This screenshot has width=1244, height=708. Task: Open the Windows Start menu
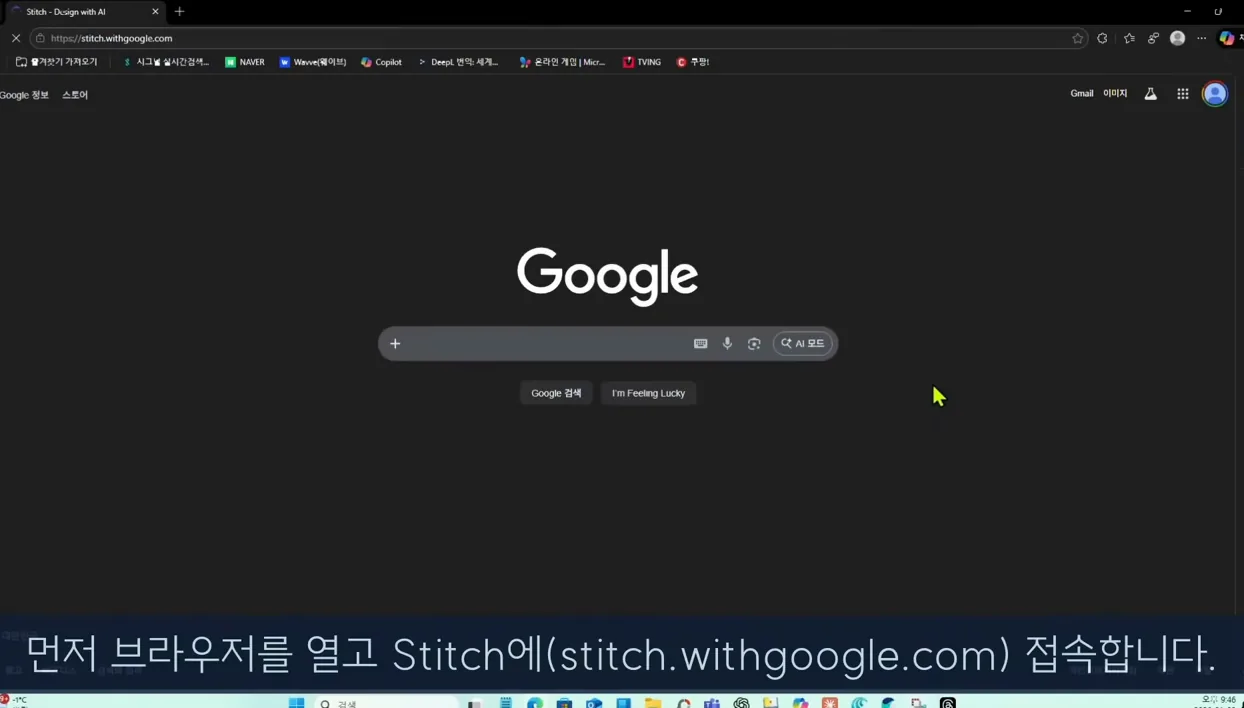coord(296,703)
